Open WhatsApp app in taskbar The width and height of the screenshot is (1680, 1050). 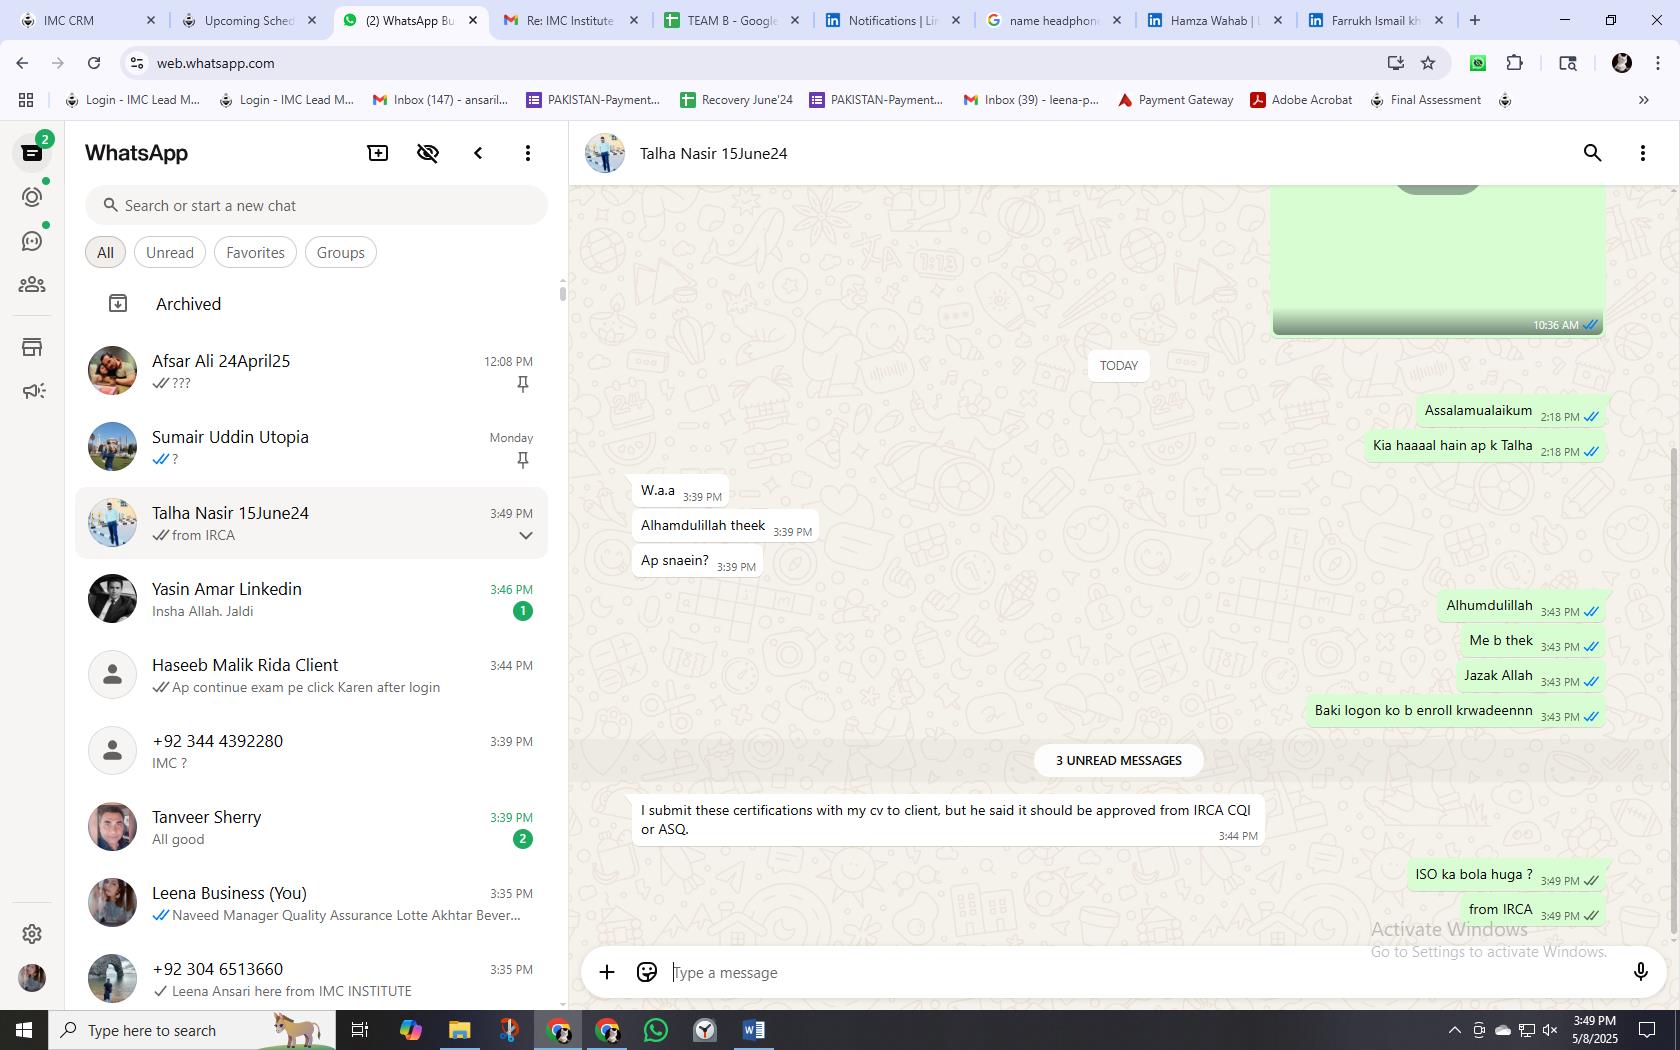click(x=656, y=1030)
